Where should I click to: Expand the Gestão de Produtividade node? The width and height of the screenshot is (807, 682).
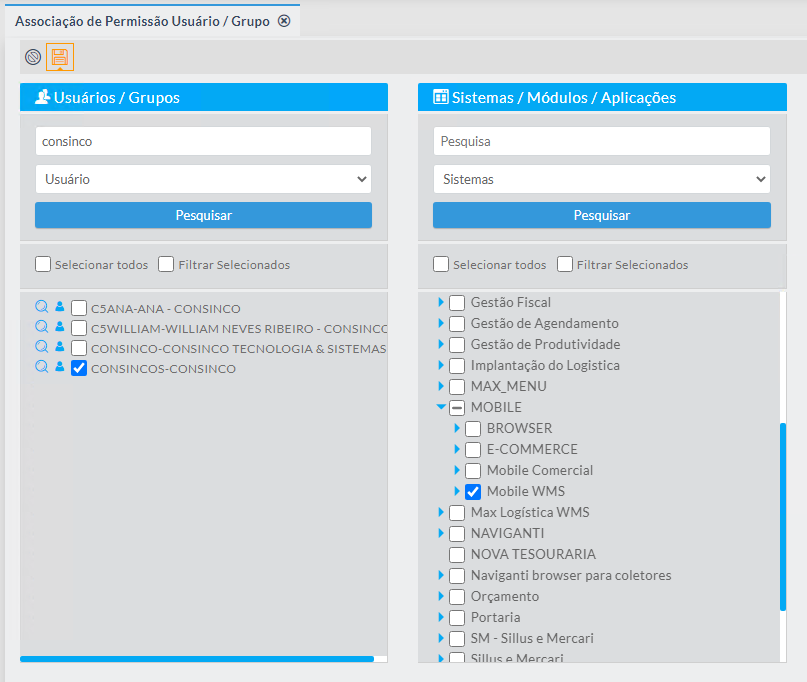tap(441, 344)
